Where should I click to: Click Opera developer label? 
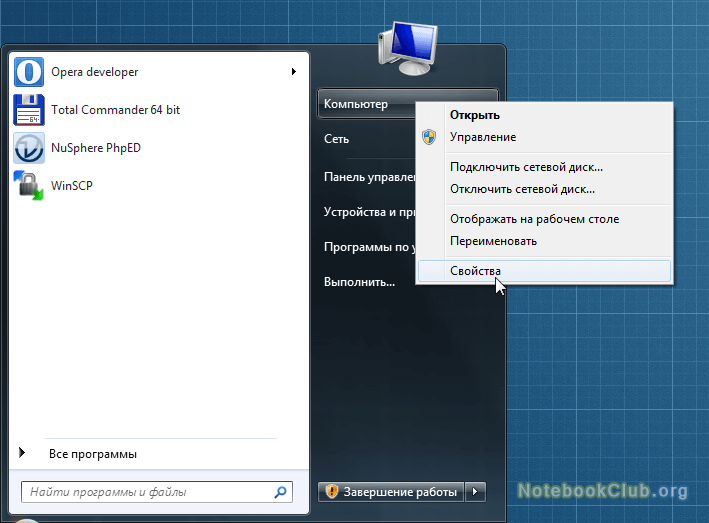click(95, 72)
